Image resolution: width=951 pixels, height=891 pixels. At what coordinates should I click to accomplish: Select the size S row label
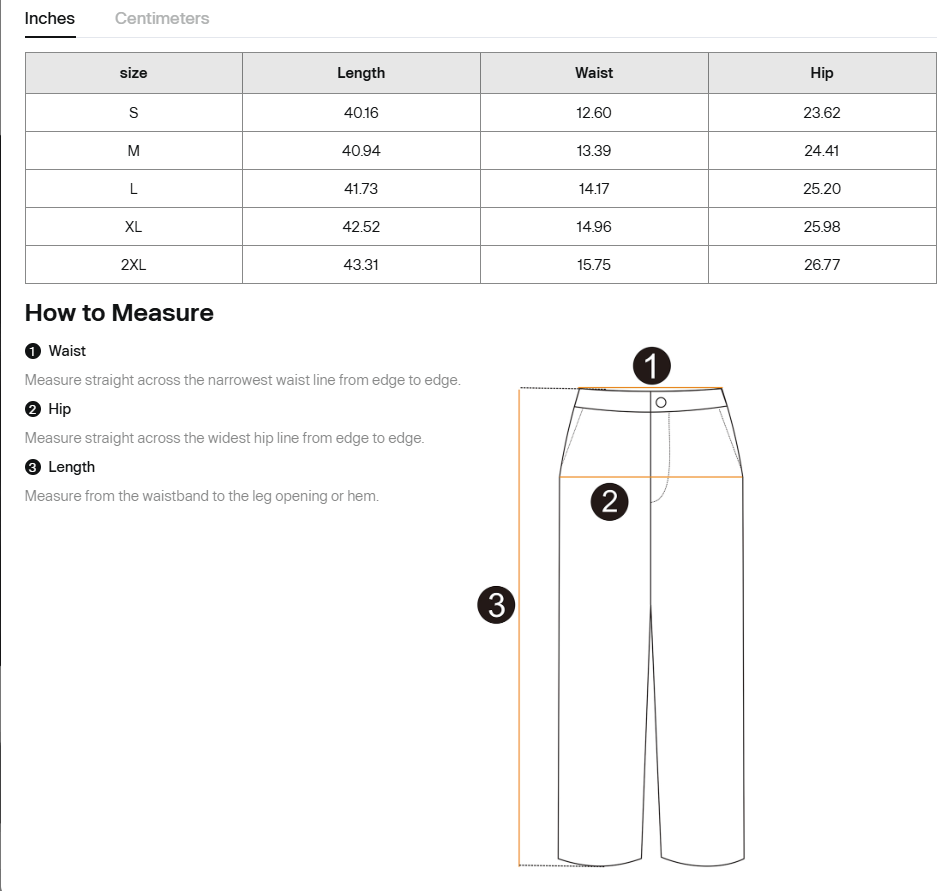click(133, 113)
